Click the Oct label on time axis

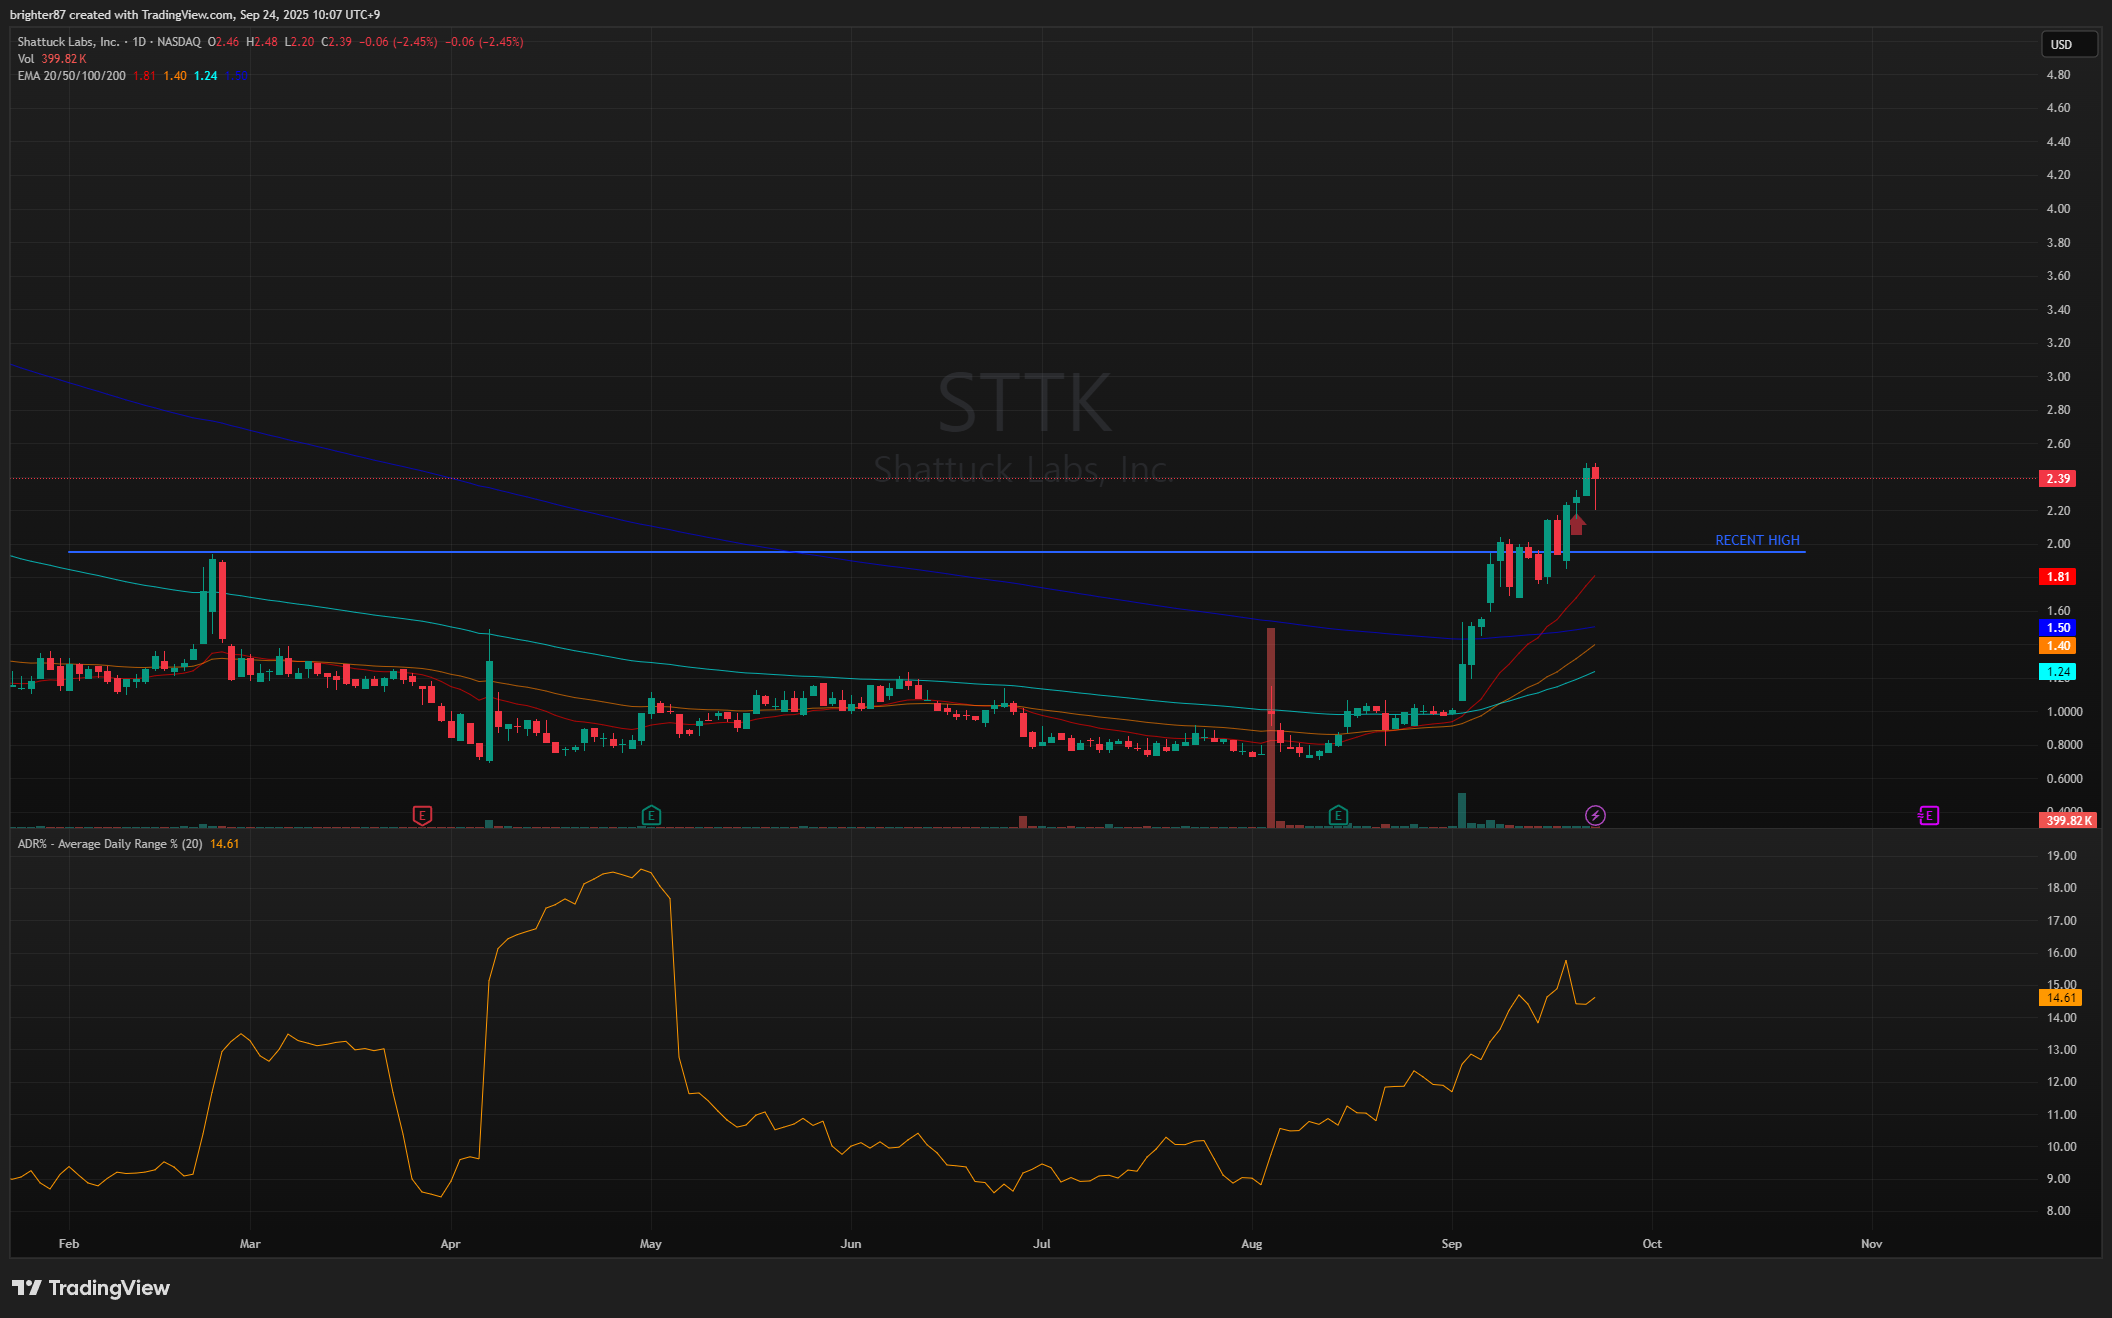pyautogui.click(x=1652, y=1244)
